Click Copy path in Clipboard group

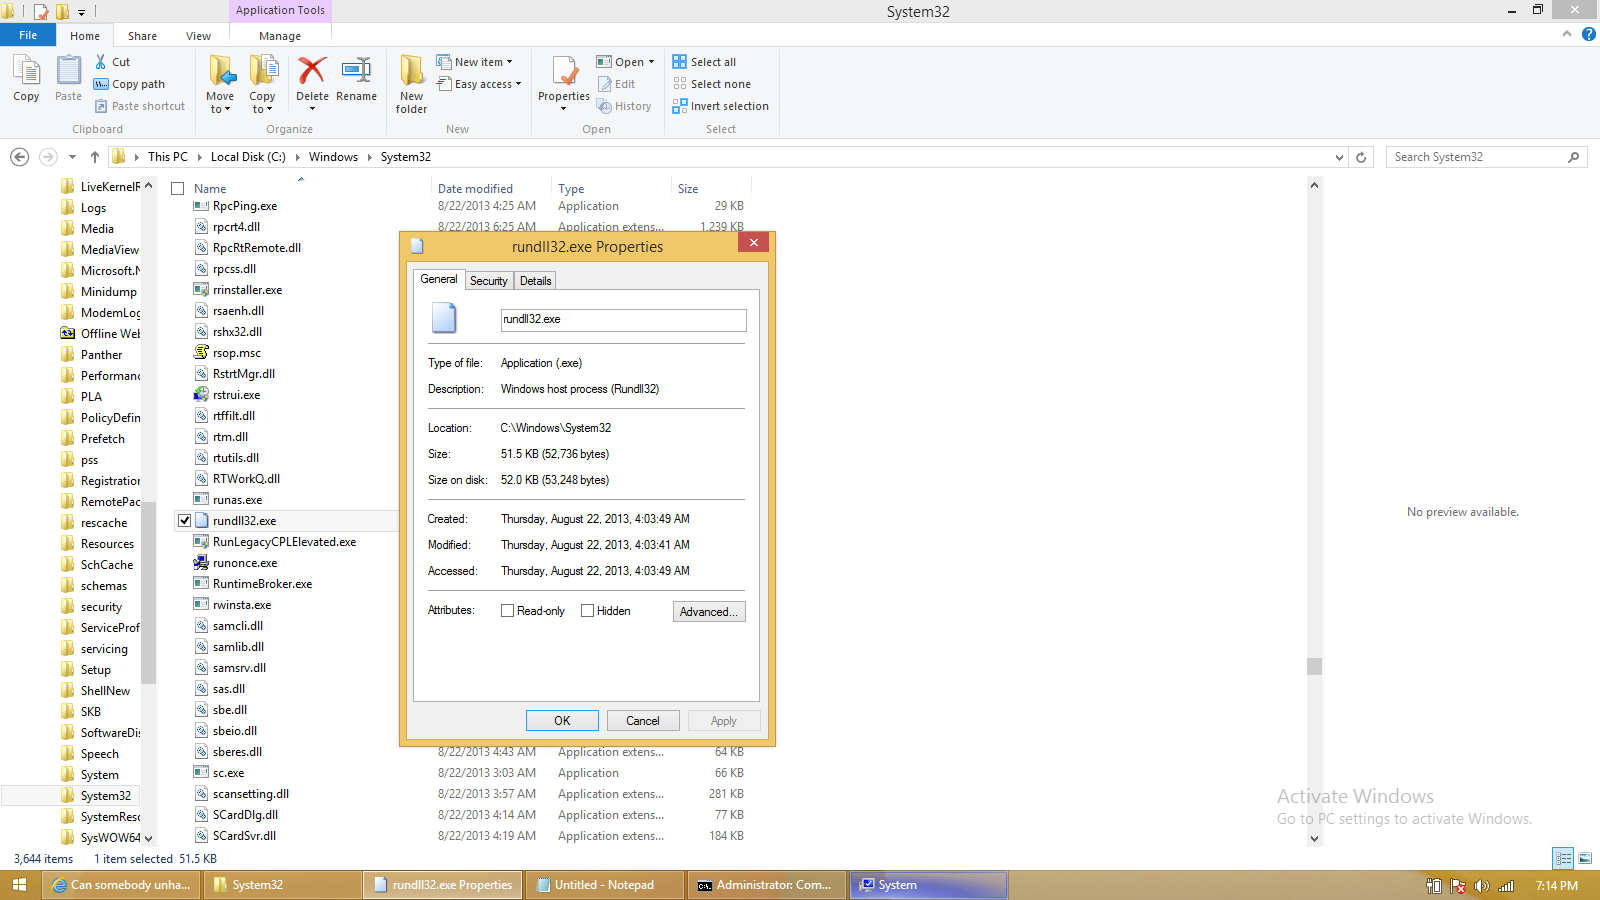coord(129,84)
